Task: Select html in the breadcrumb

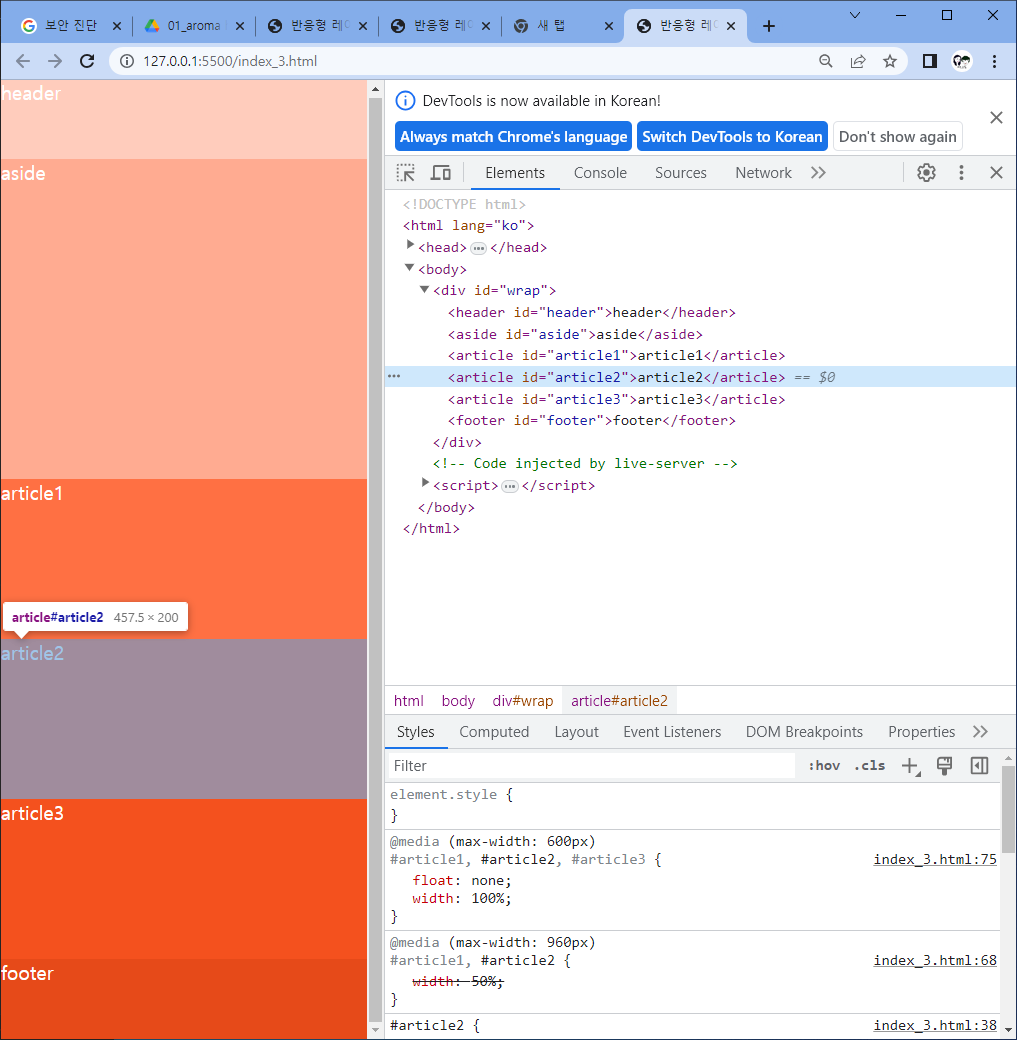Action: 408,700
